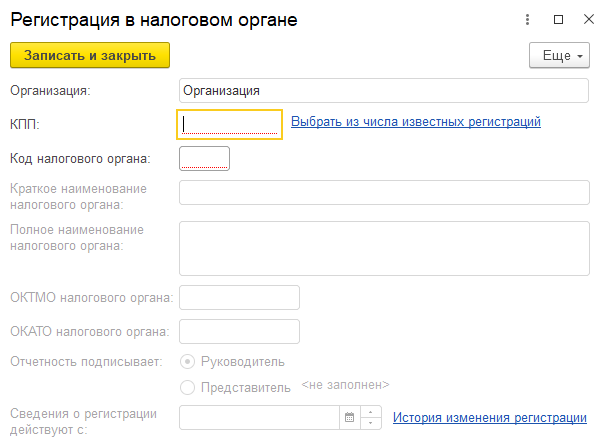Click the КПП label text

[25, 124]
